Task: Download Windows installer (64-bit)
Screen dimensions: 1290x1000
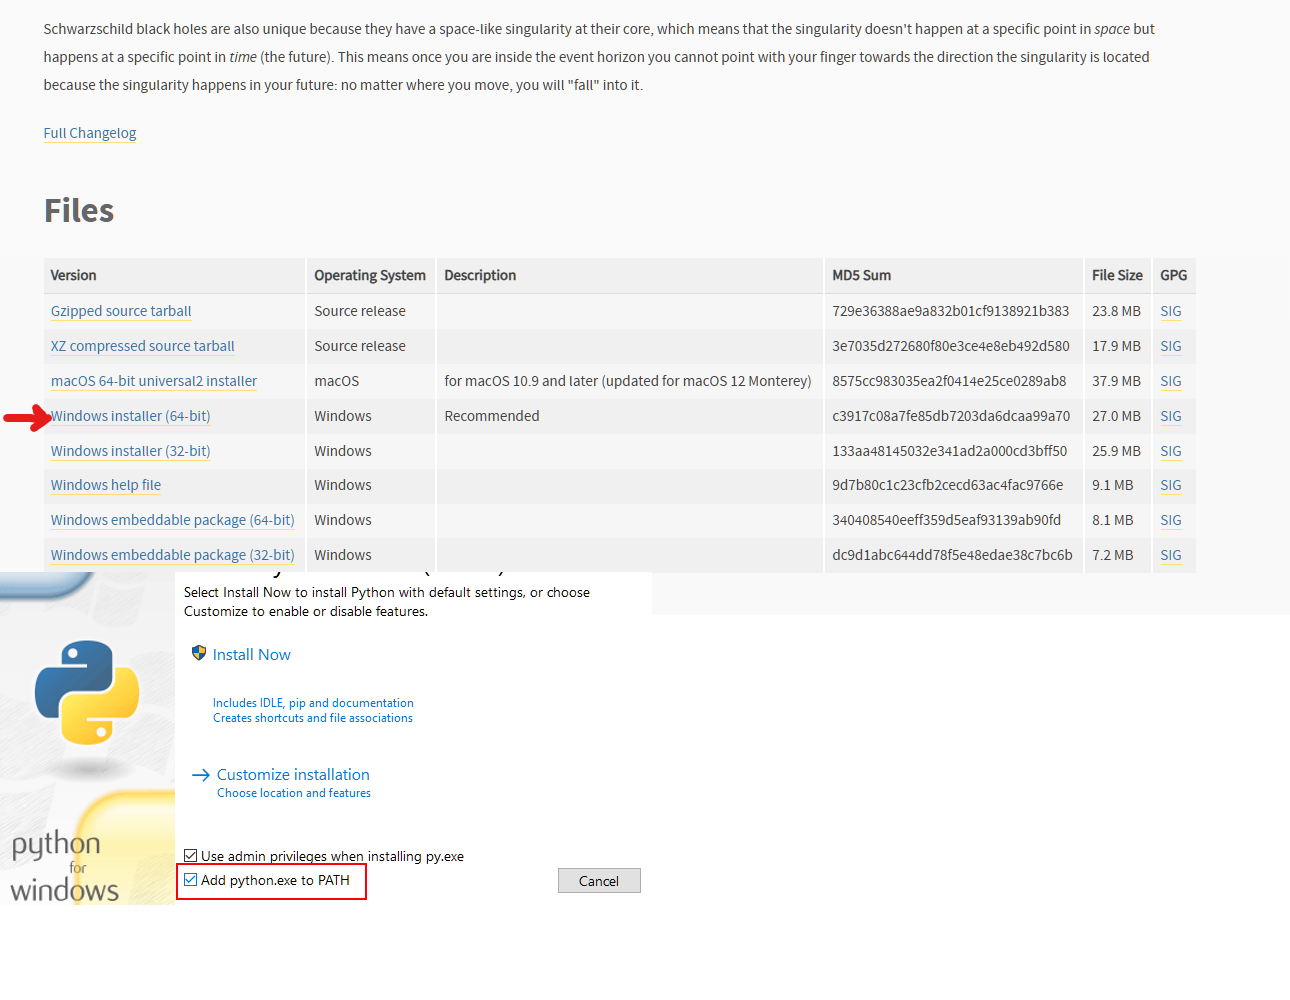Action: 131,416
